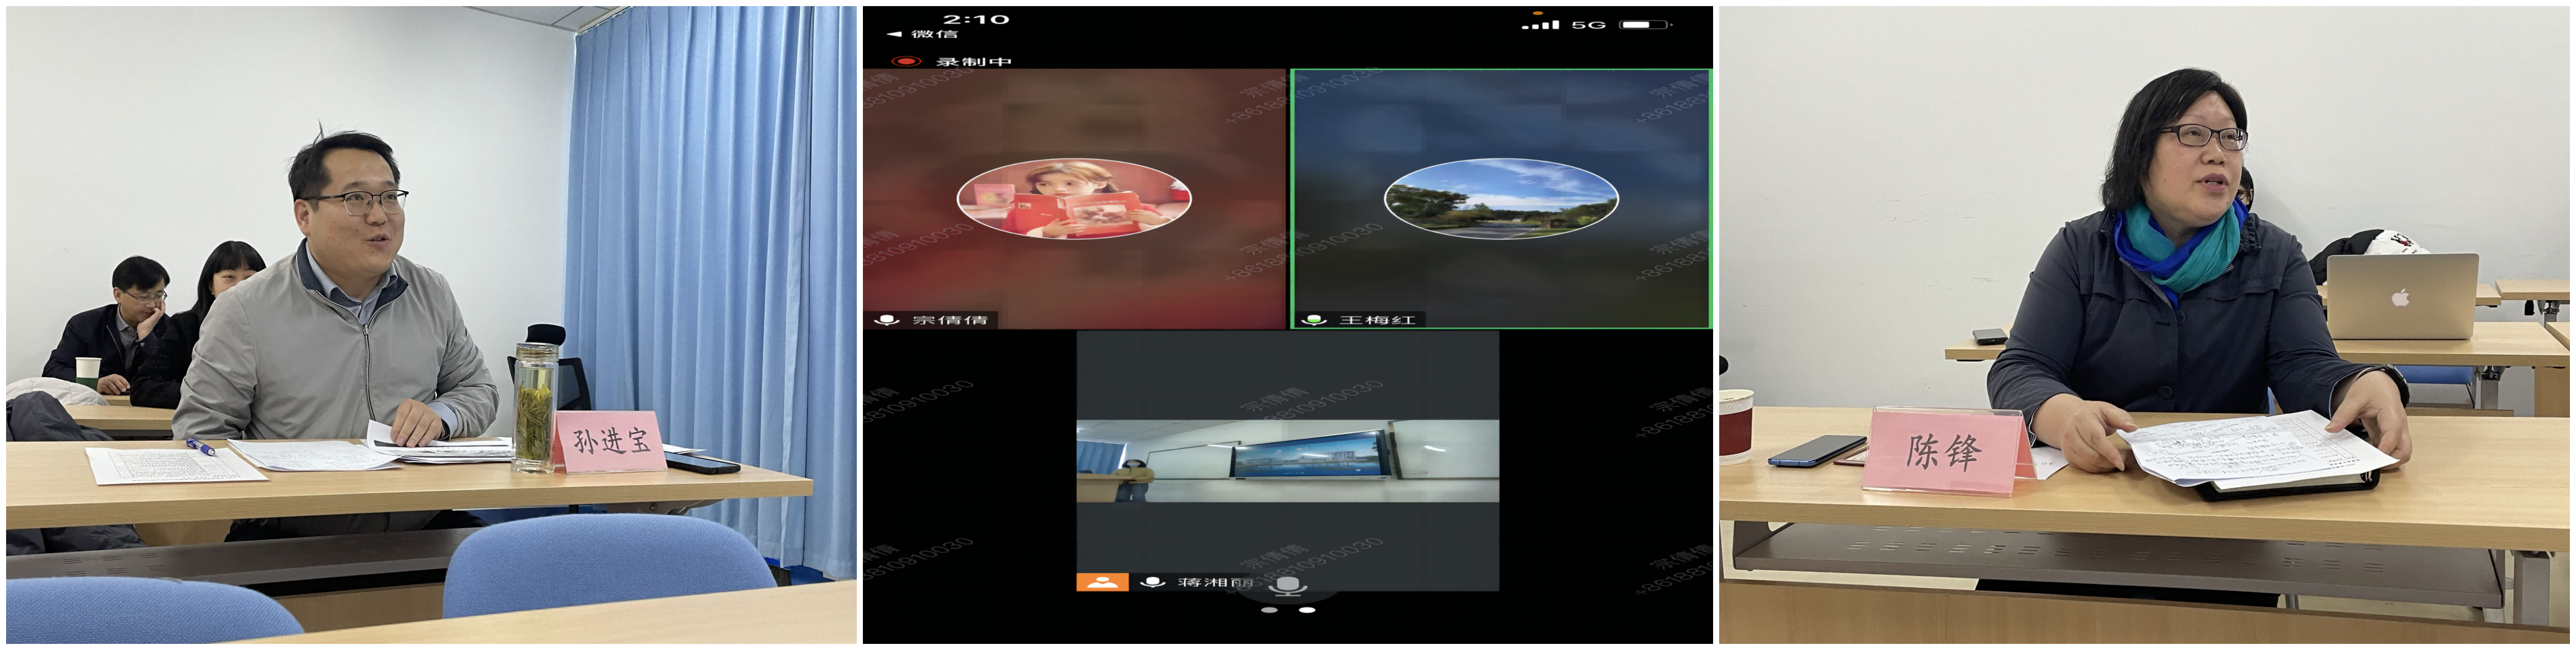
Task: Tap the back arrow to return to 微信
Action: coord(895,35)
